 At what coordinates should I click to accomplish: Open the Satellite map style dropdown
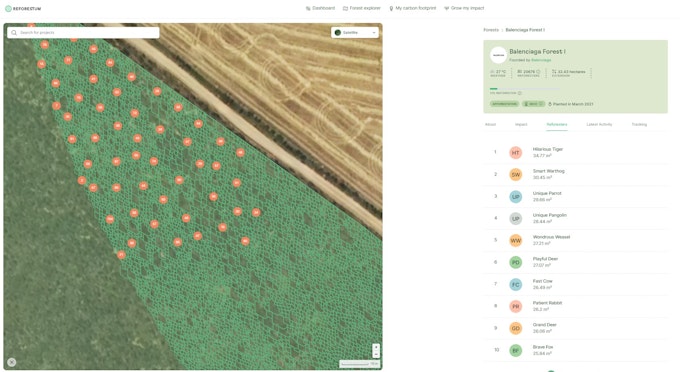(355, 33)
